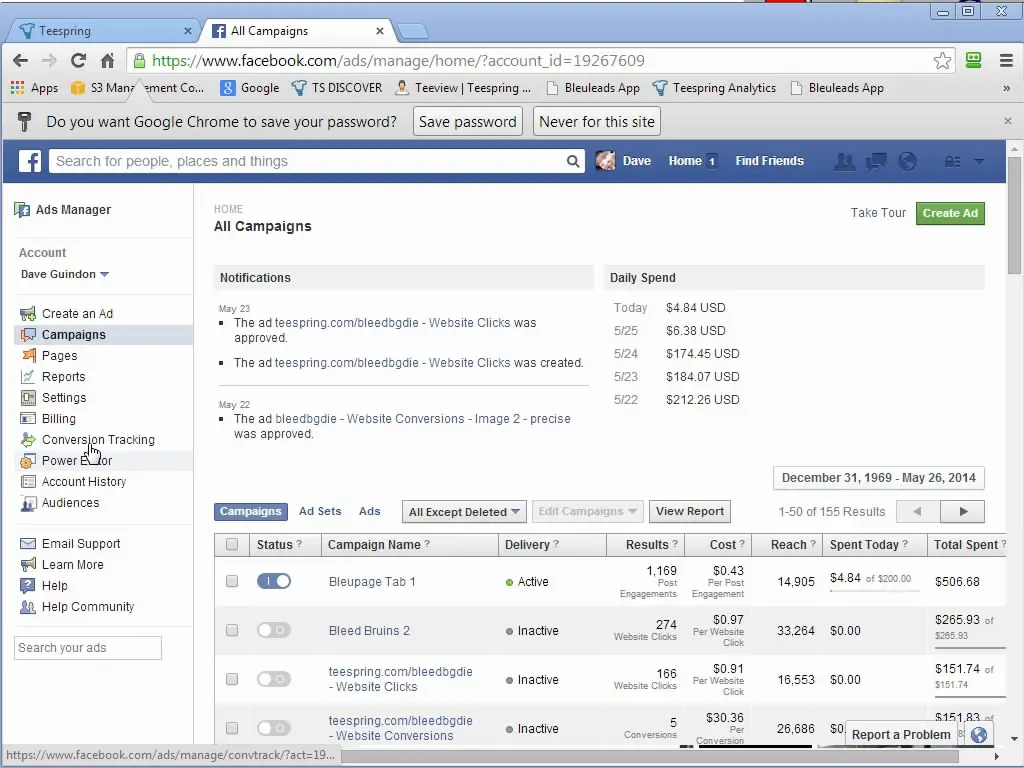This screenshot has width=1024, height=768.
Task: Open the friend requests icon
Action: (844, 161)
